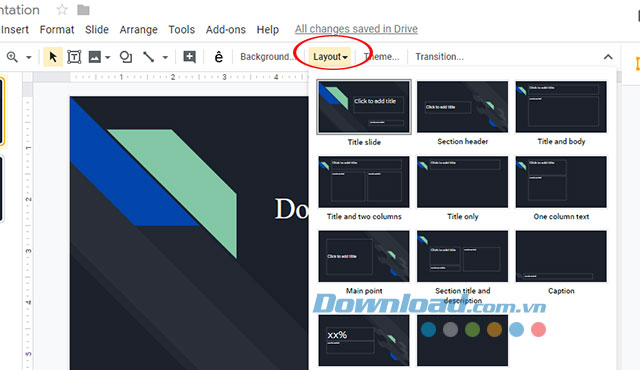640x370 pixels.
Task: Open the Transition panel button
Action: (440, 57)
